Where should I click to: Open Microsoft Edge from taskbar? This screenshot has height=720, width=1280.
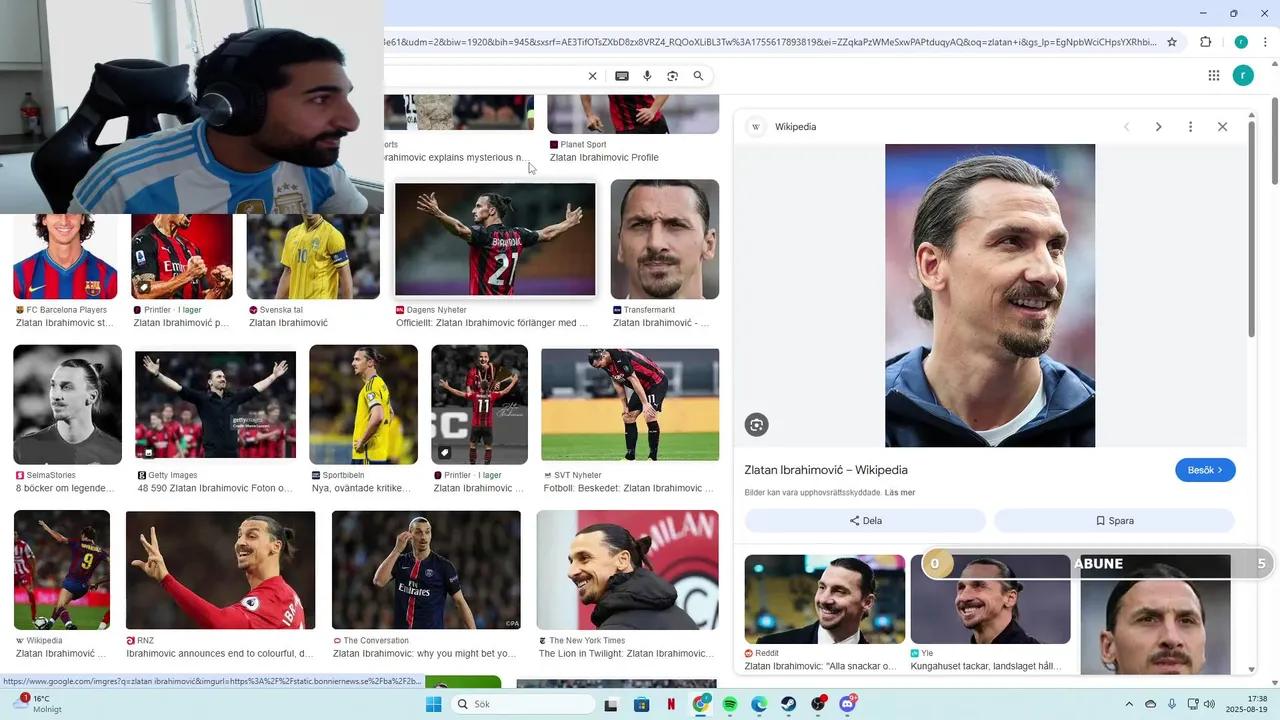pyautogui.click(x=760, y=704)
